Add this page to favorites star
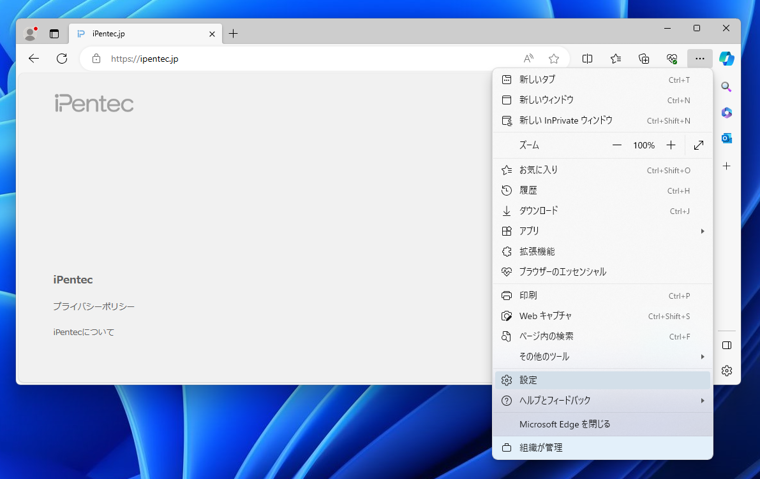Screen dimensions: 760x479 (554, 59)
